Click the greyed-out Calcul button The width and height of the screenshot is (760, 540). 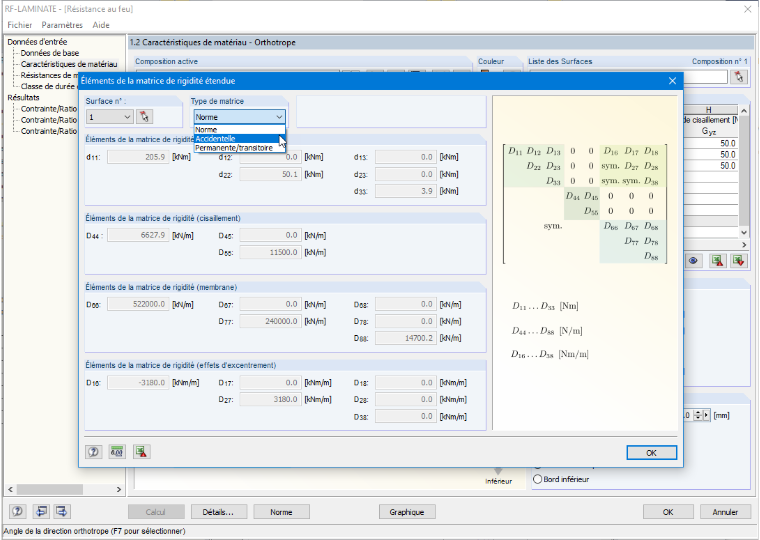click(156, 512)
